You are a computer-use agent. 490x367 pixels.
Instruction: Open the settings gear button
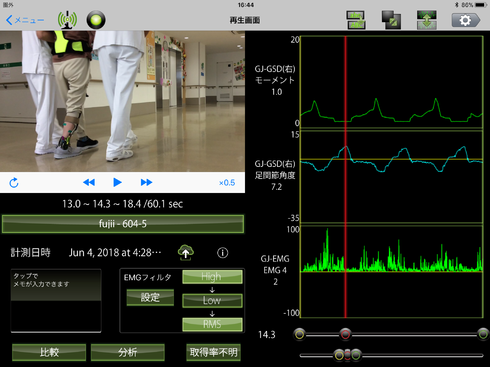[466, 20]
